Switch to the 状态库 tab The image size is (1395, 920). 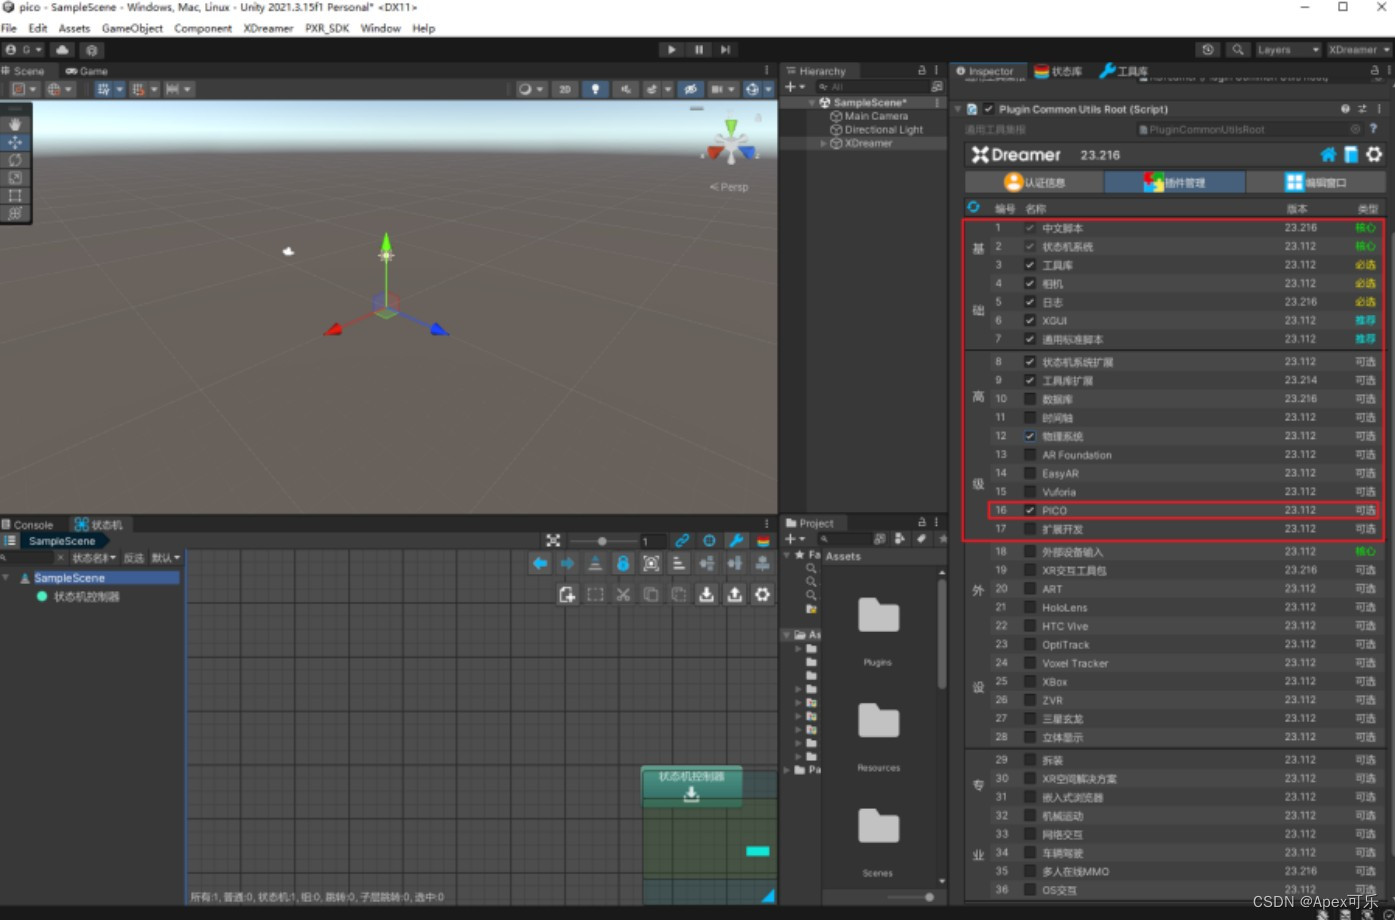pos(1058,71)
